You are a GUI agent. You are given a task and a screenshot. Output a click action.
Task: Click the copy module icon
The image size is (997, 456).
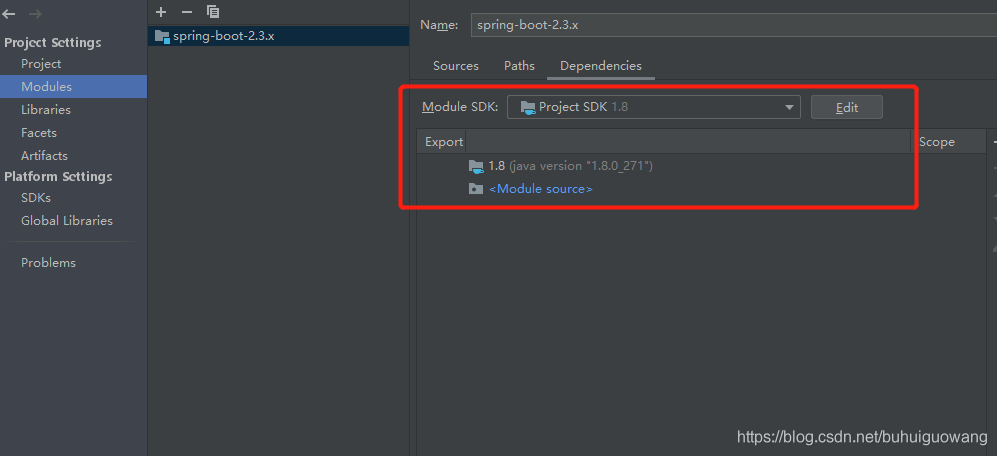tap(212, 11)
